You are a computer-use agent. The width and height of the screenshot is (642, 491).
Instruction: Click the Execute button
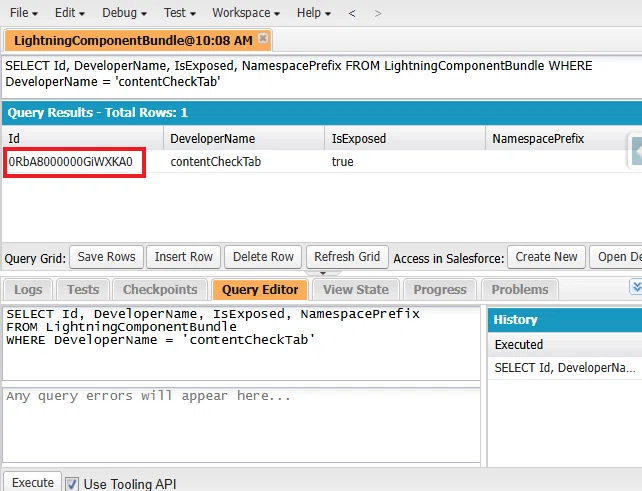pyautogui.click(x=33, y=482)
